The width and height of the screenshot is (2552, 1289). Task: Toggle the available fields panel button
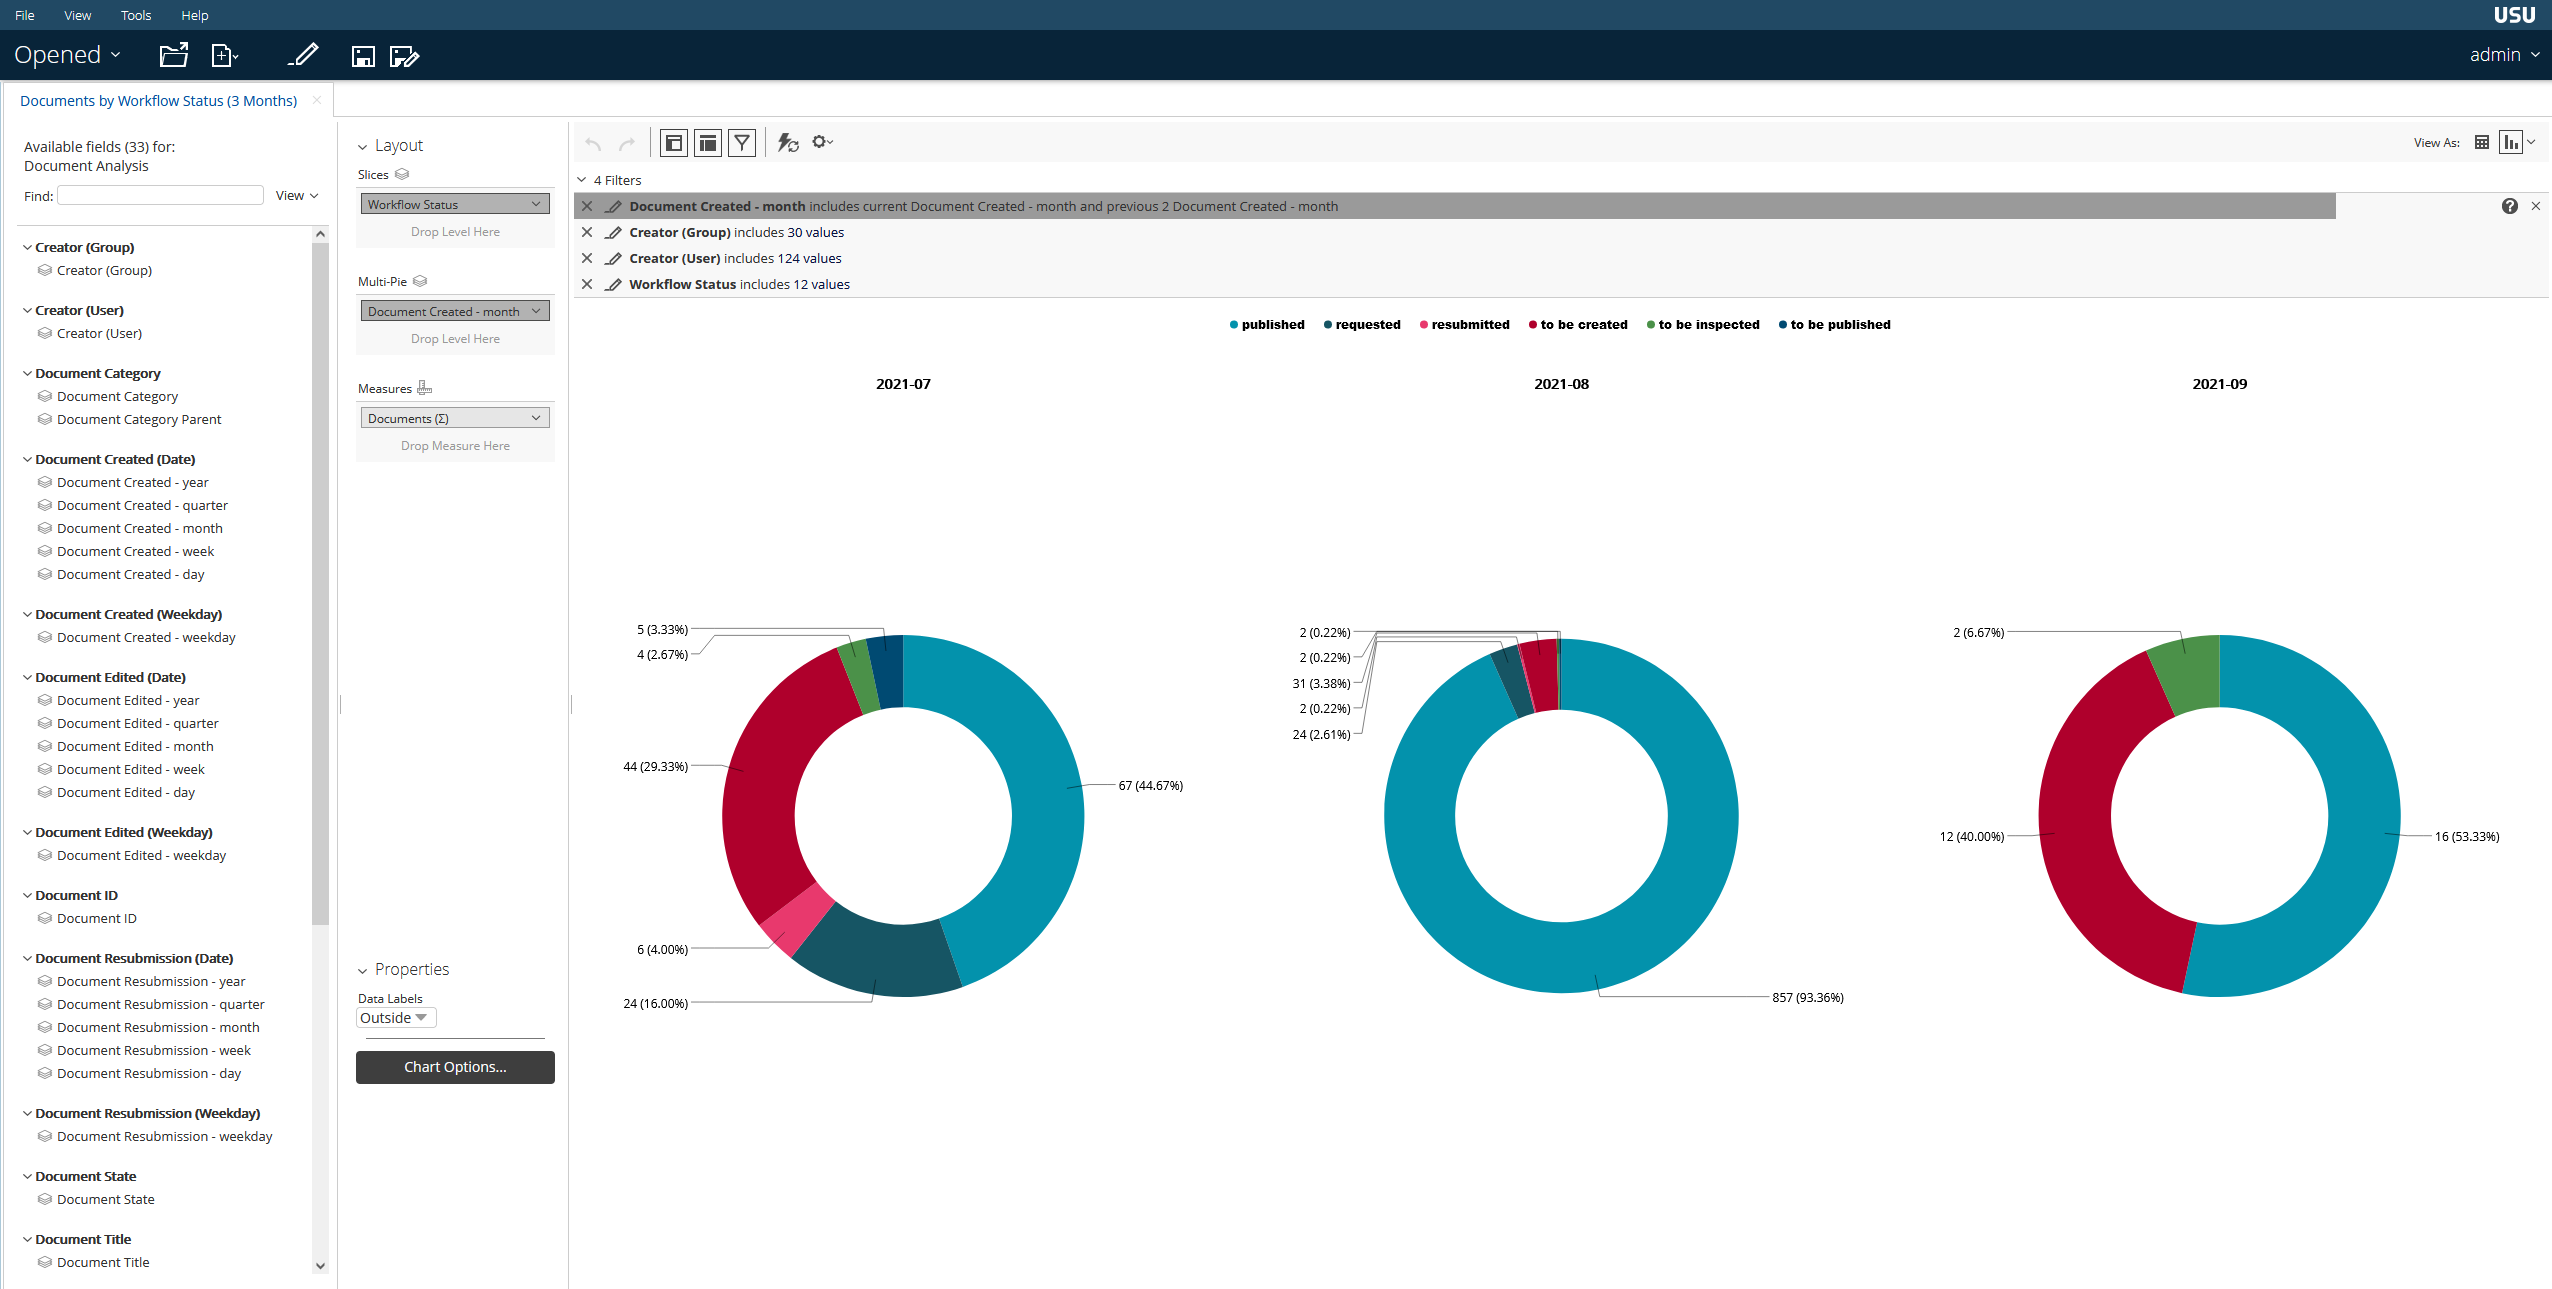(x=674, y=143)
